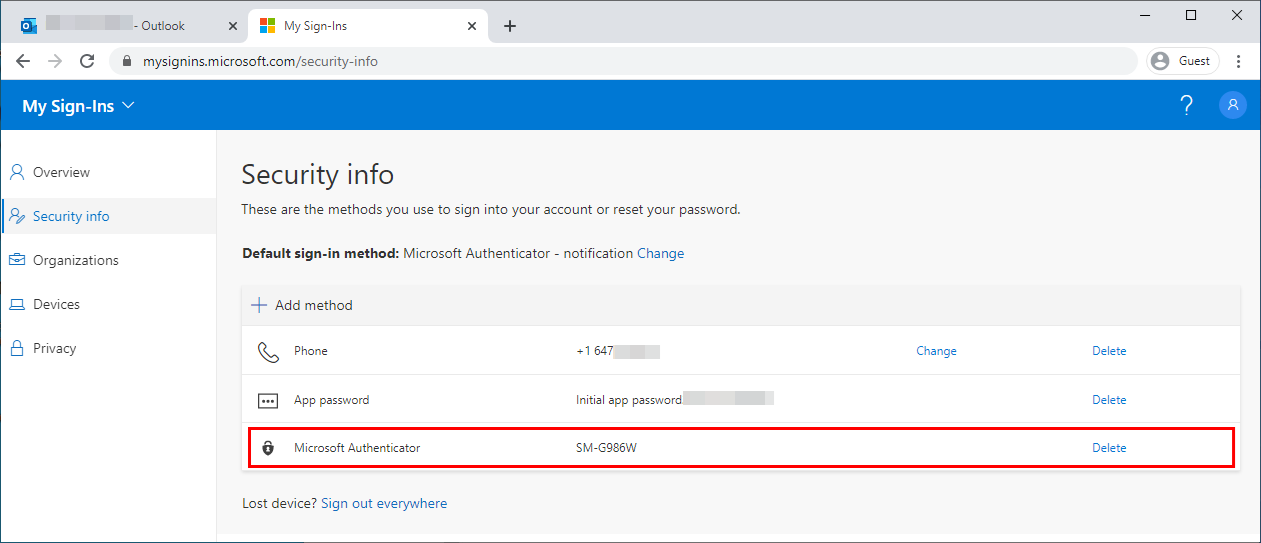Click Add method
1261x543 pixels.
pyautogui.click(x=302, y=305)
